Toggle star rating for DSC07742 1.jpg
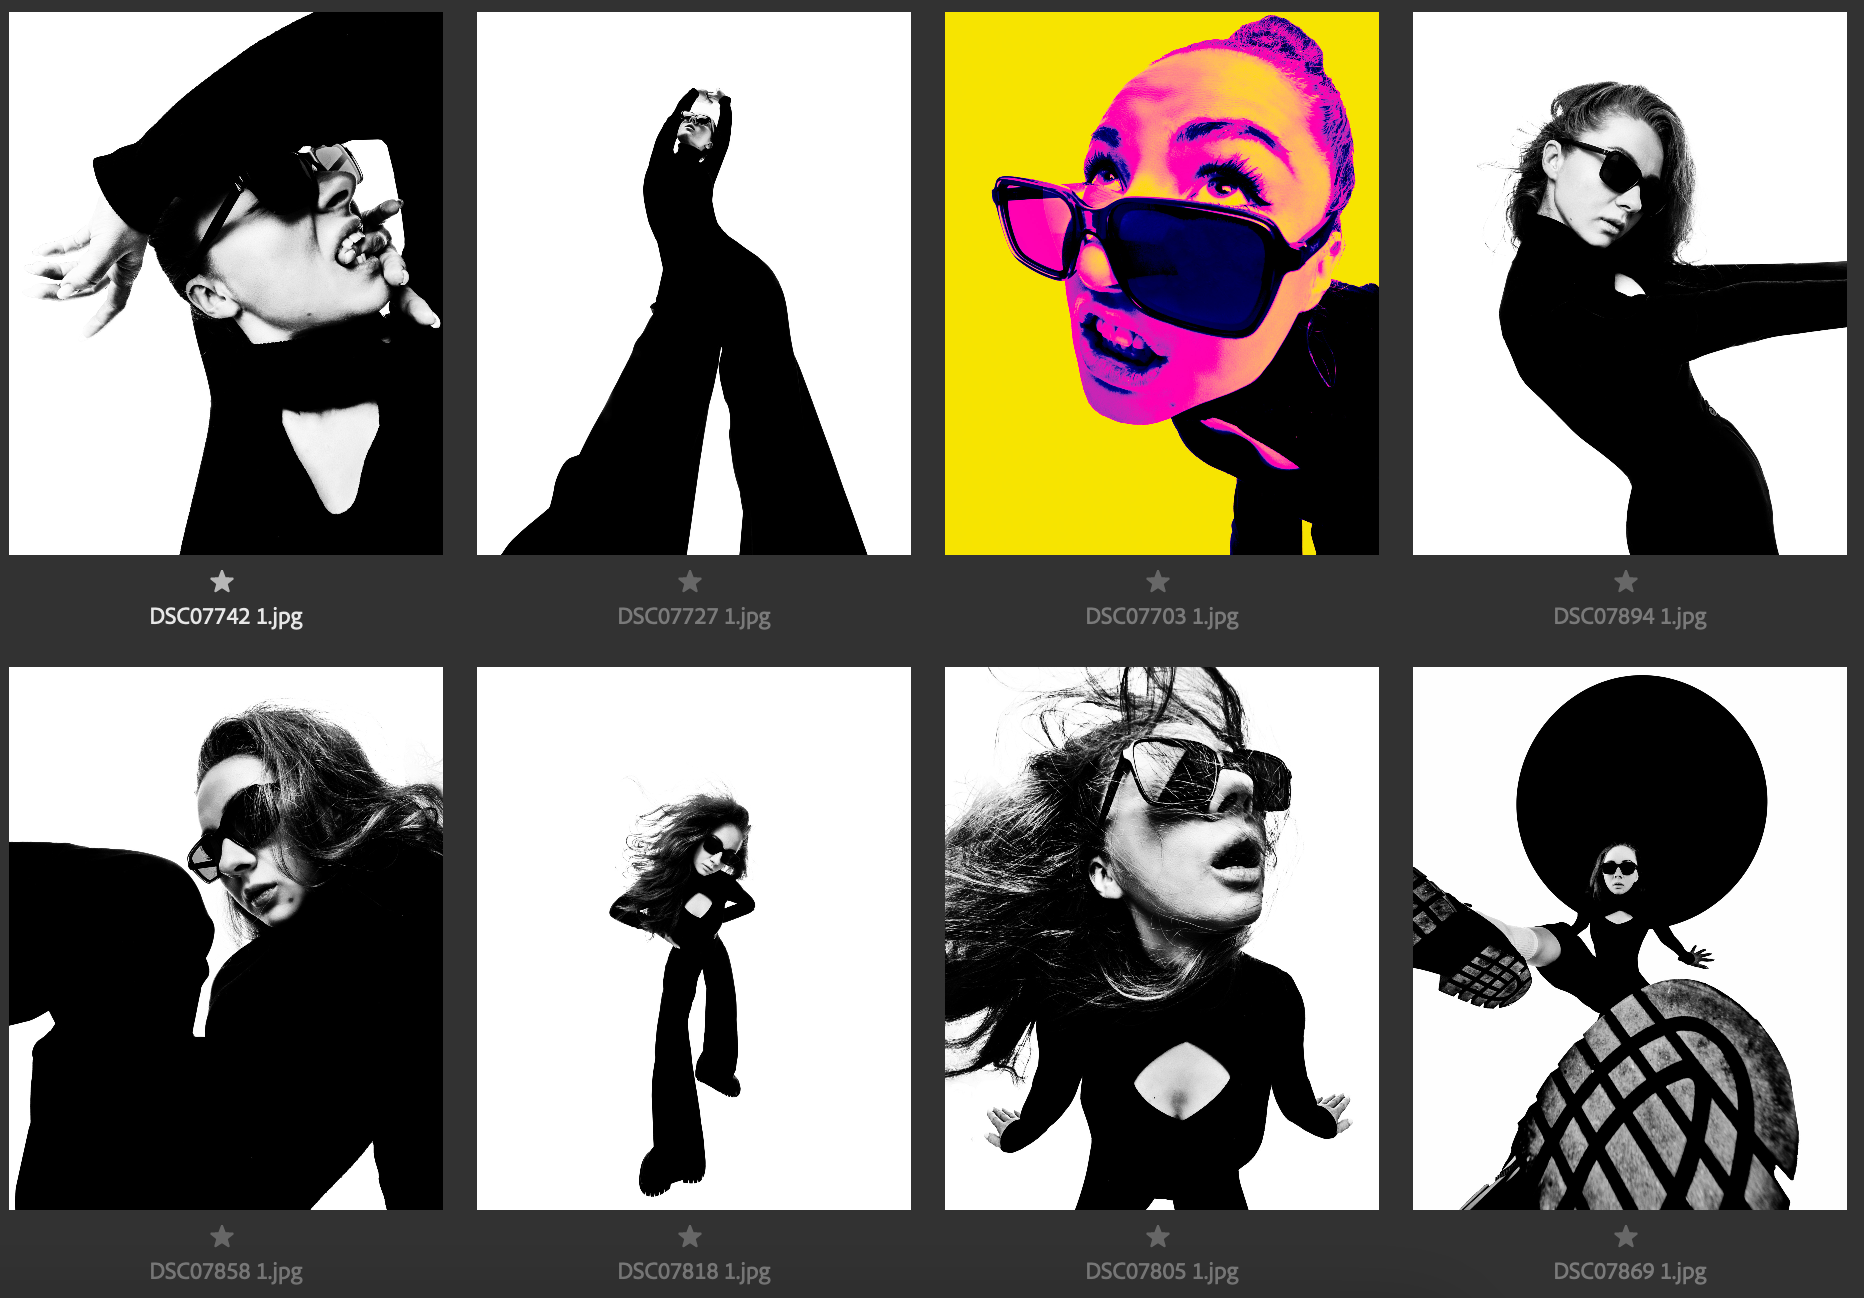The image size is (1864, 1298). point(222,581)
